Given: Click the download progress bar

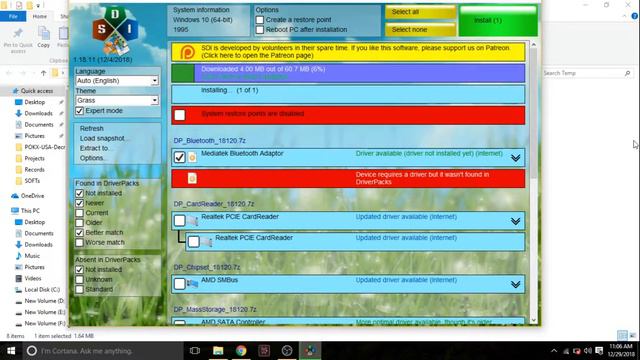Looking at the screenshot, I should [348, 73].
